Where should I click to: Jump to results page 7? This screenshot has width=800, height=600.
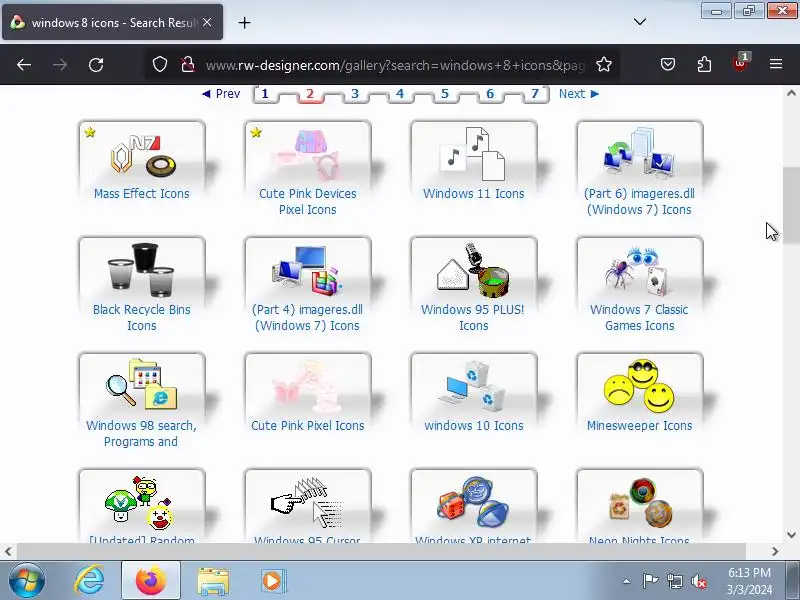click(535, 94)
